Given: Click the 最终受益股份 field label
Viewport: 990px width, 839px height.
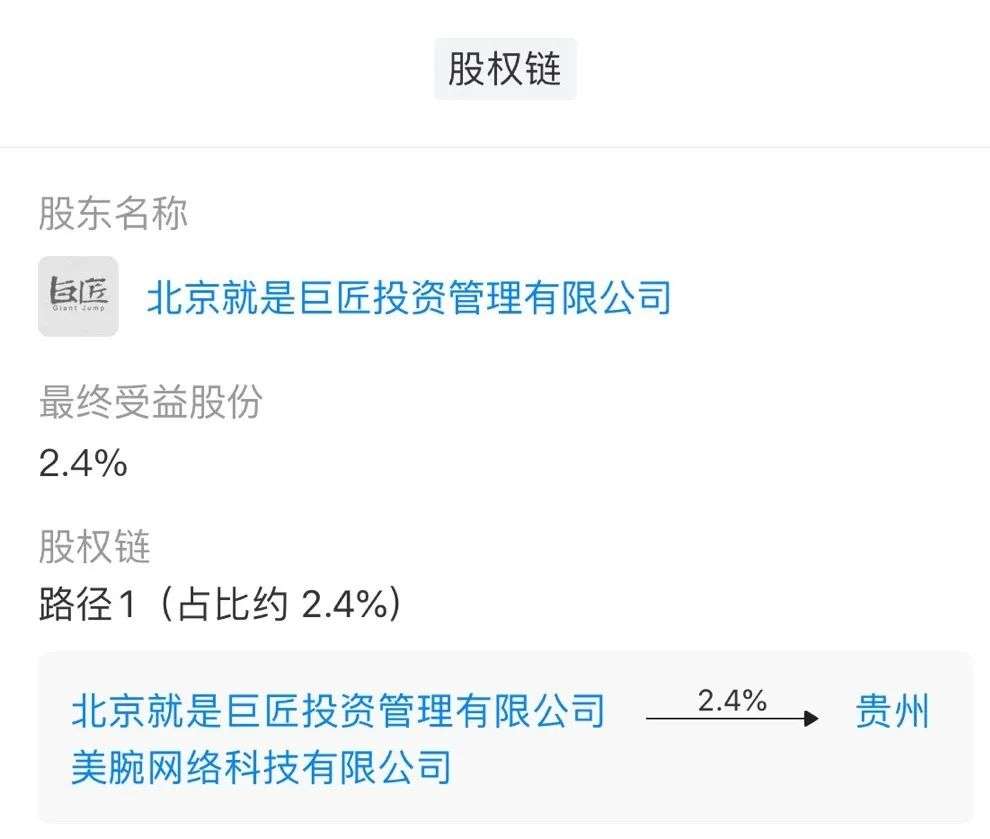Looking at the screenshot, I should 150,402.
